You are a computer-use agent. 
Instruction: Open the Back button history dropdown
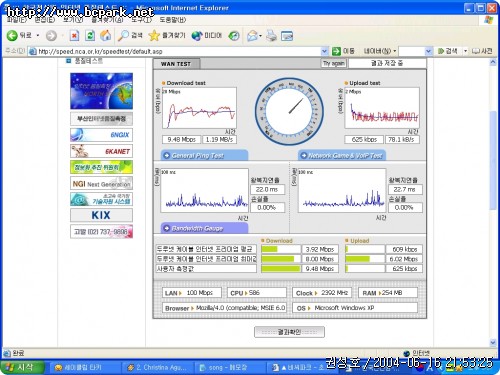click(38, 36)
